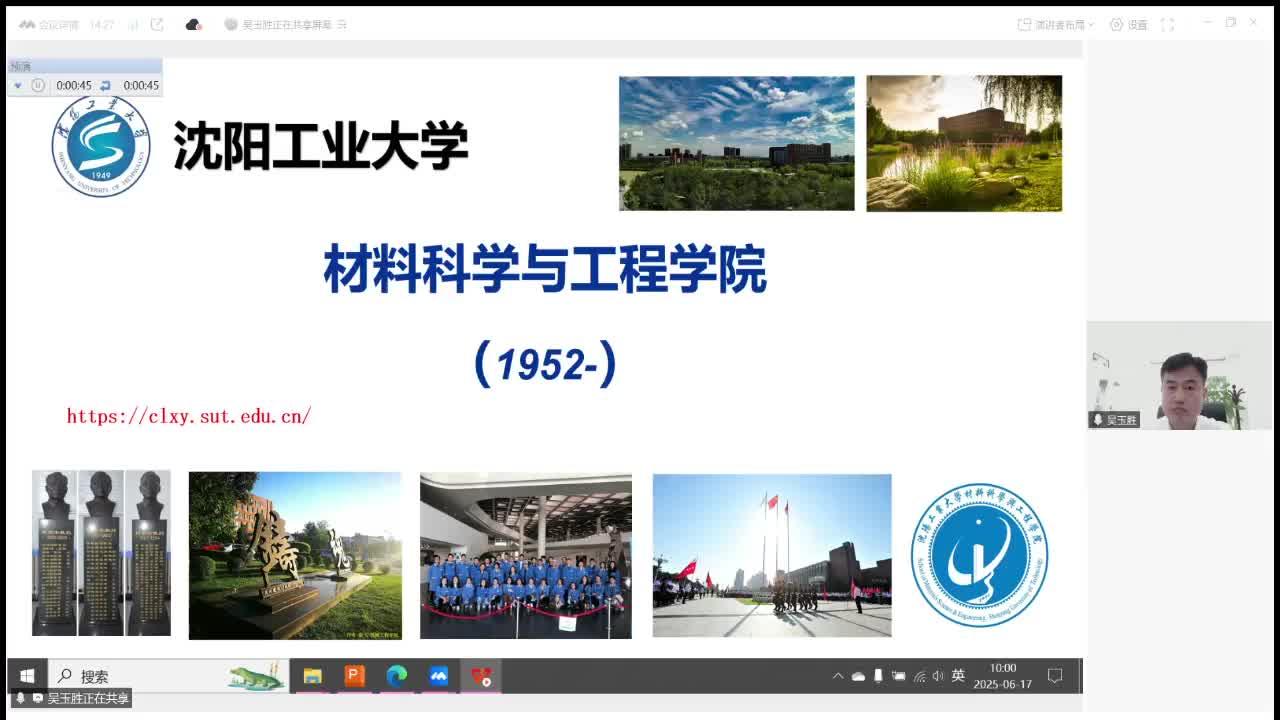This screenshot has width=1280, height=720.
Task: Open clock and date 2025-06-17
Action: coord(1002,676)
